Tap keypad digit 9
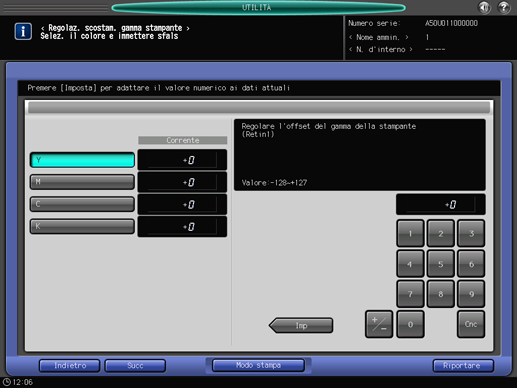The height and width of the screenshot is (388, 517). [471, 294]
